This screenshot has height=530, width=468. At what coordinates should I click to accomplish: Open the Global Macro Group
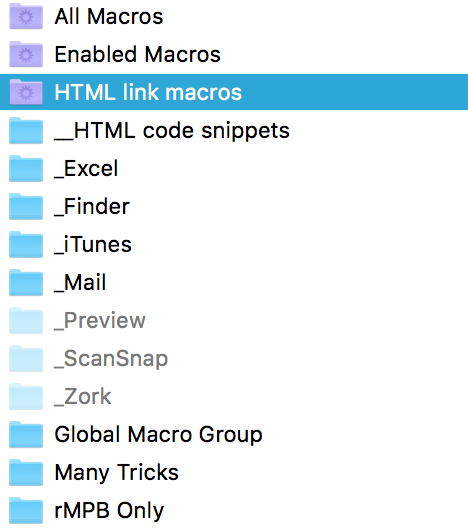point(234,434)
